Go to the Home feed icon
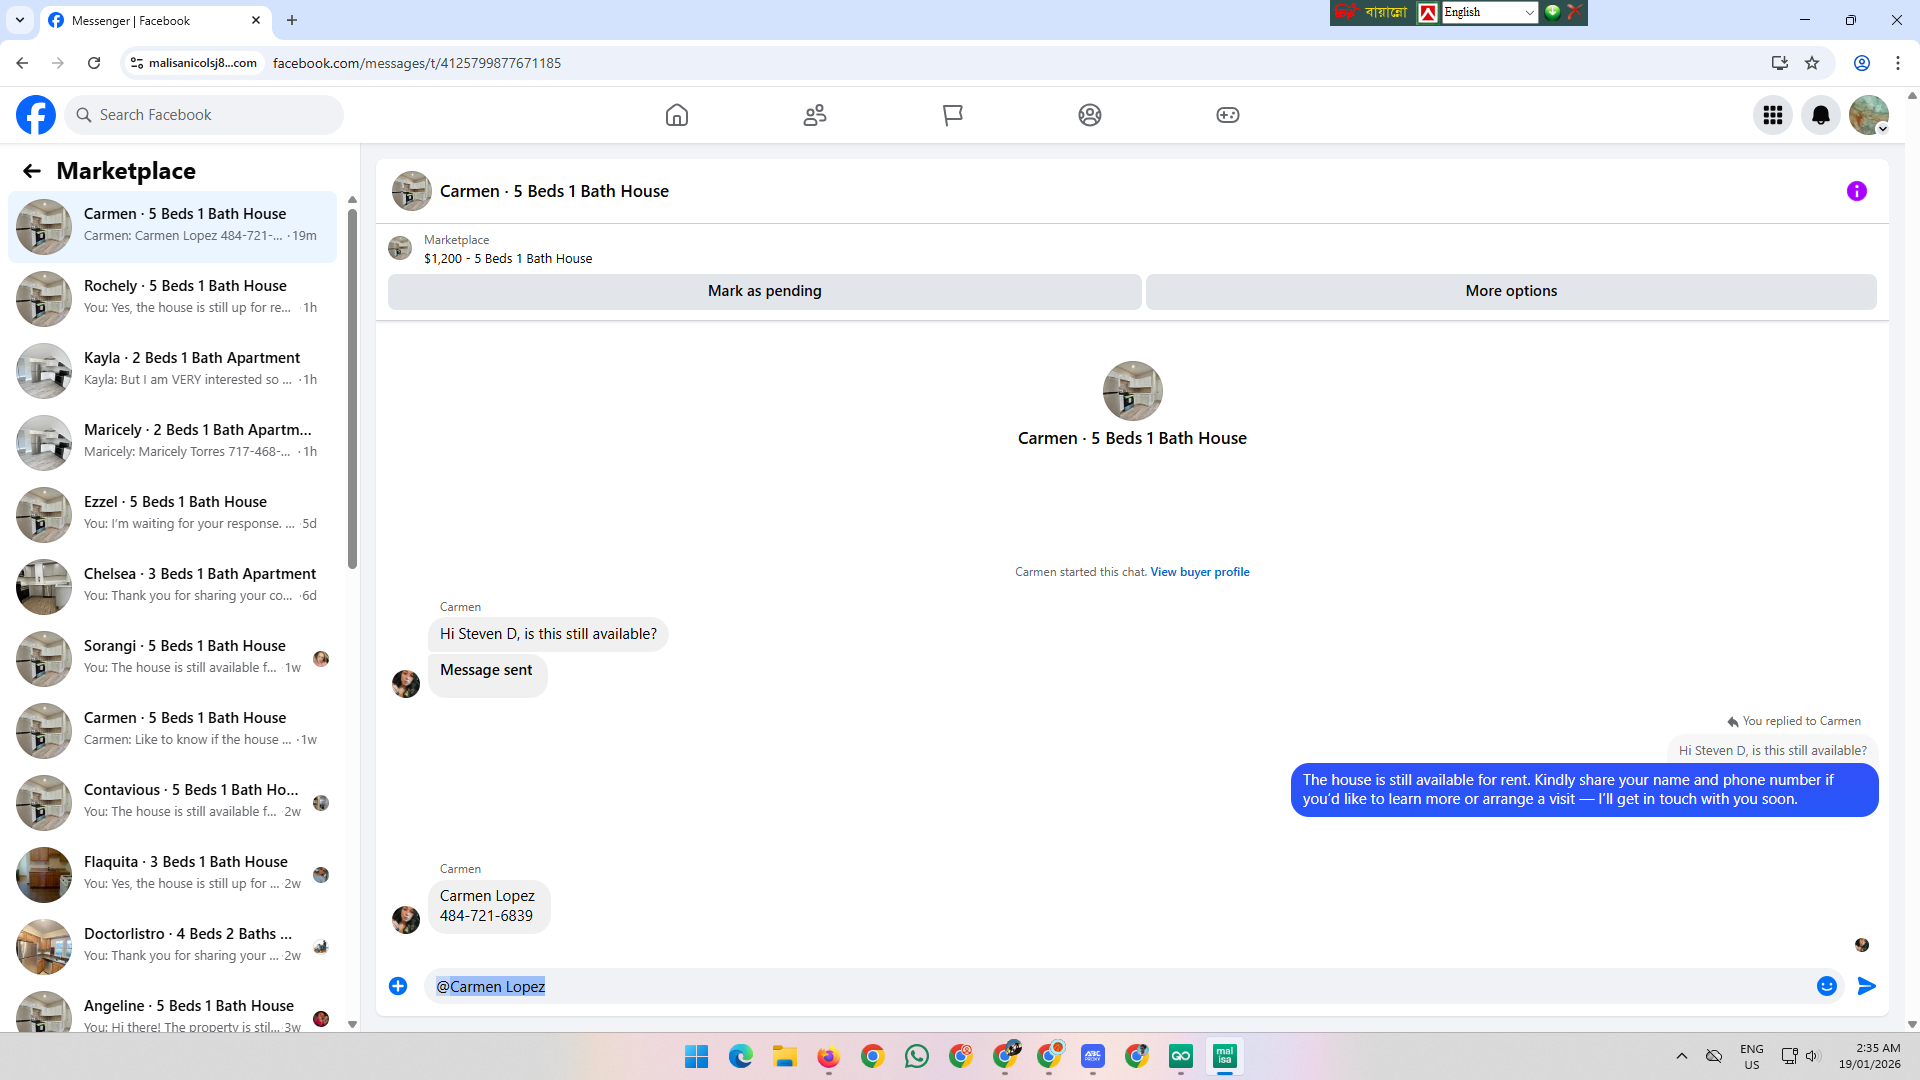The image size is (1920, 1080). (677, 115)
